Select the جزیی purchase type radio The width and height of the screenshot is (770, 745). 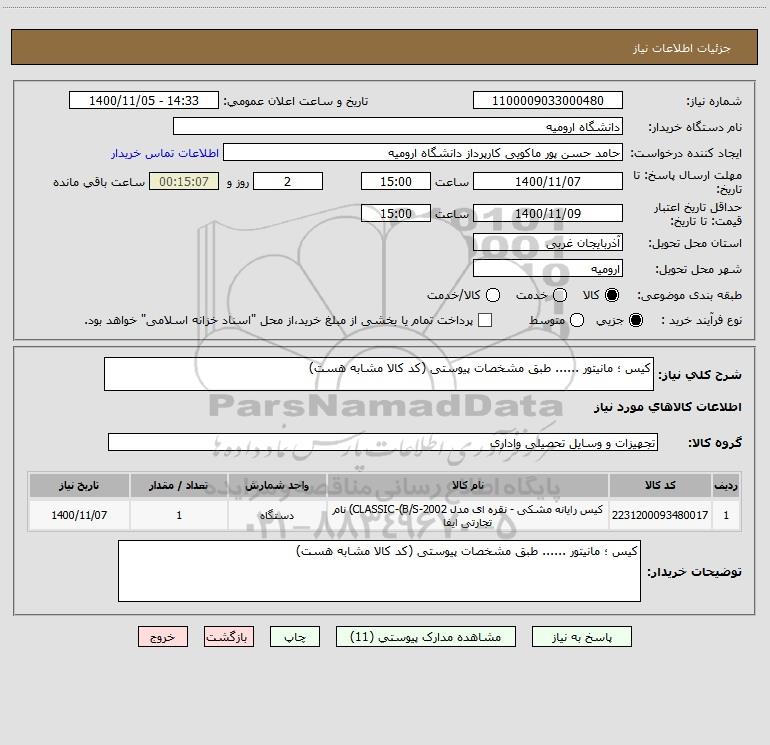click(x=635, y=320)
